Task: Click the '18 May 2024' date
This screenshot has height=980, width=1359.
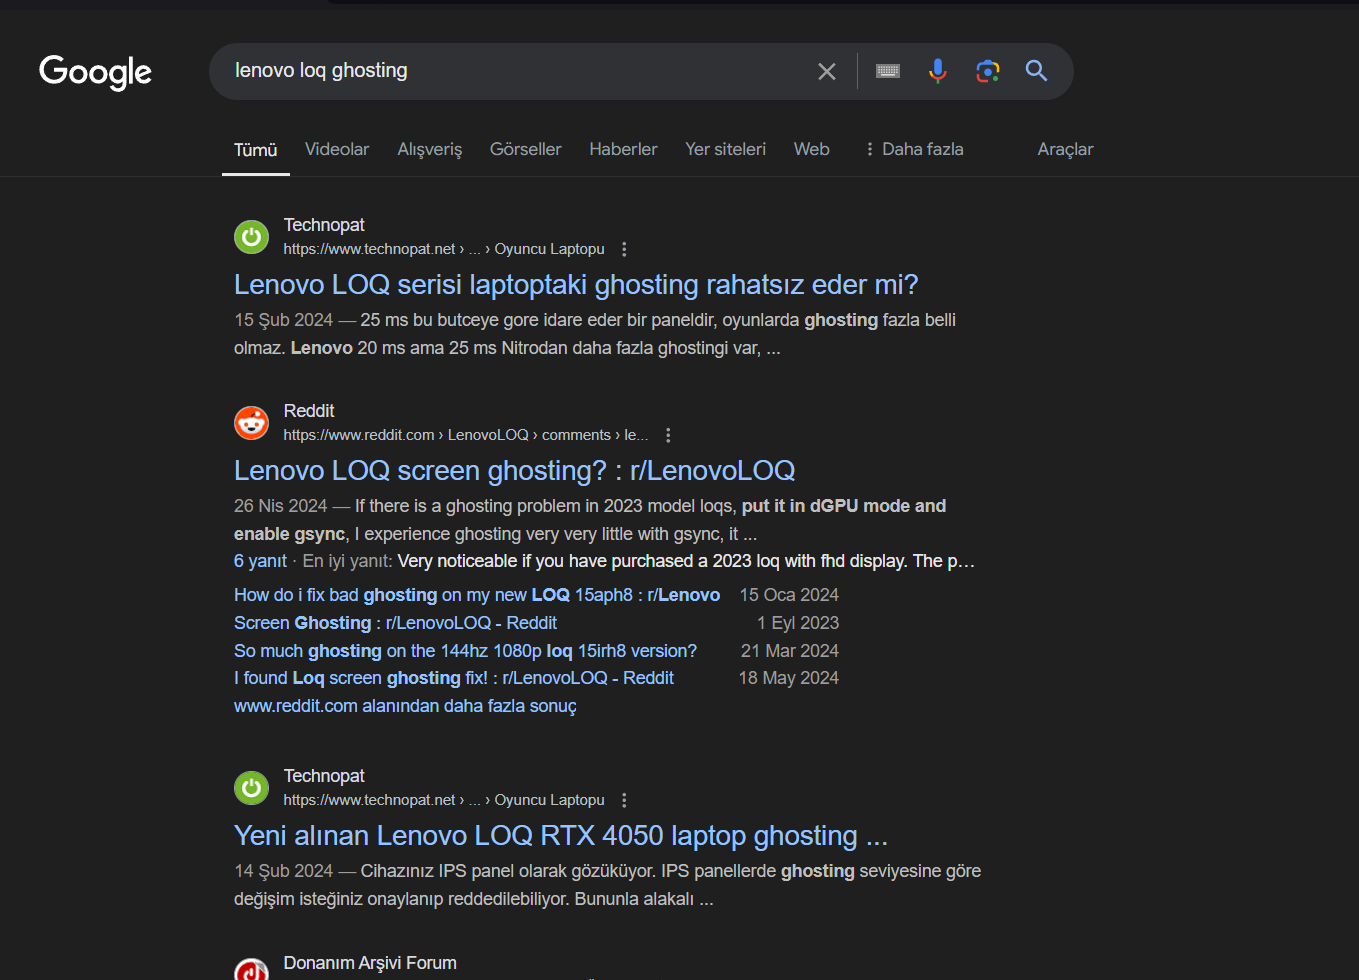Action: coord(789,678)
